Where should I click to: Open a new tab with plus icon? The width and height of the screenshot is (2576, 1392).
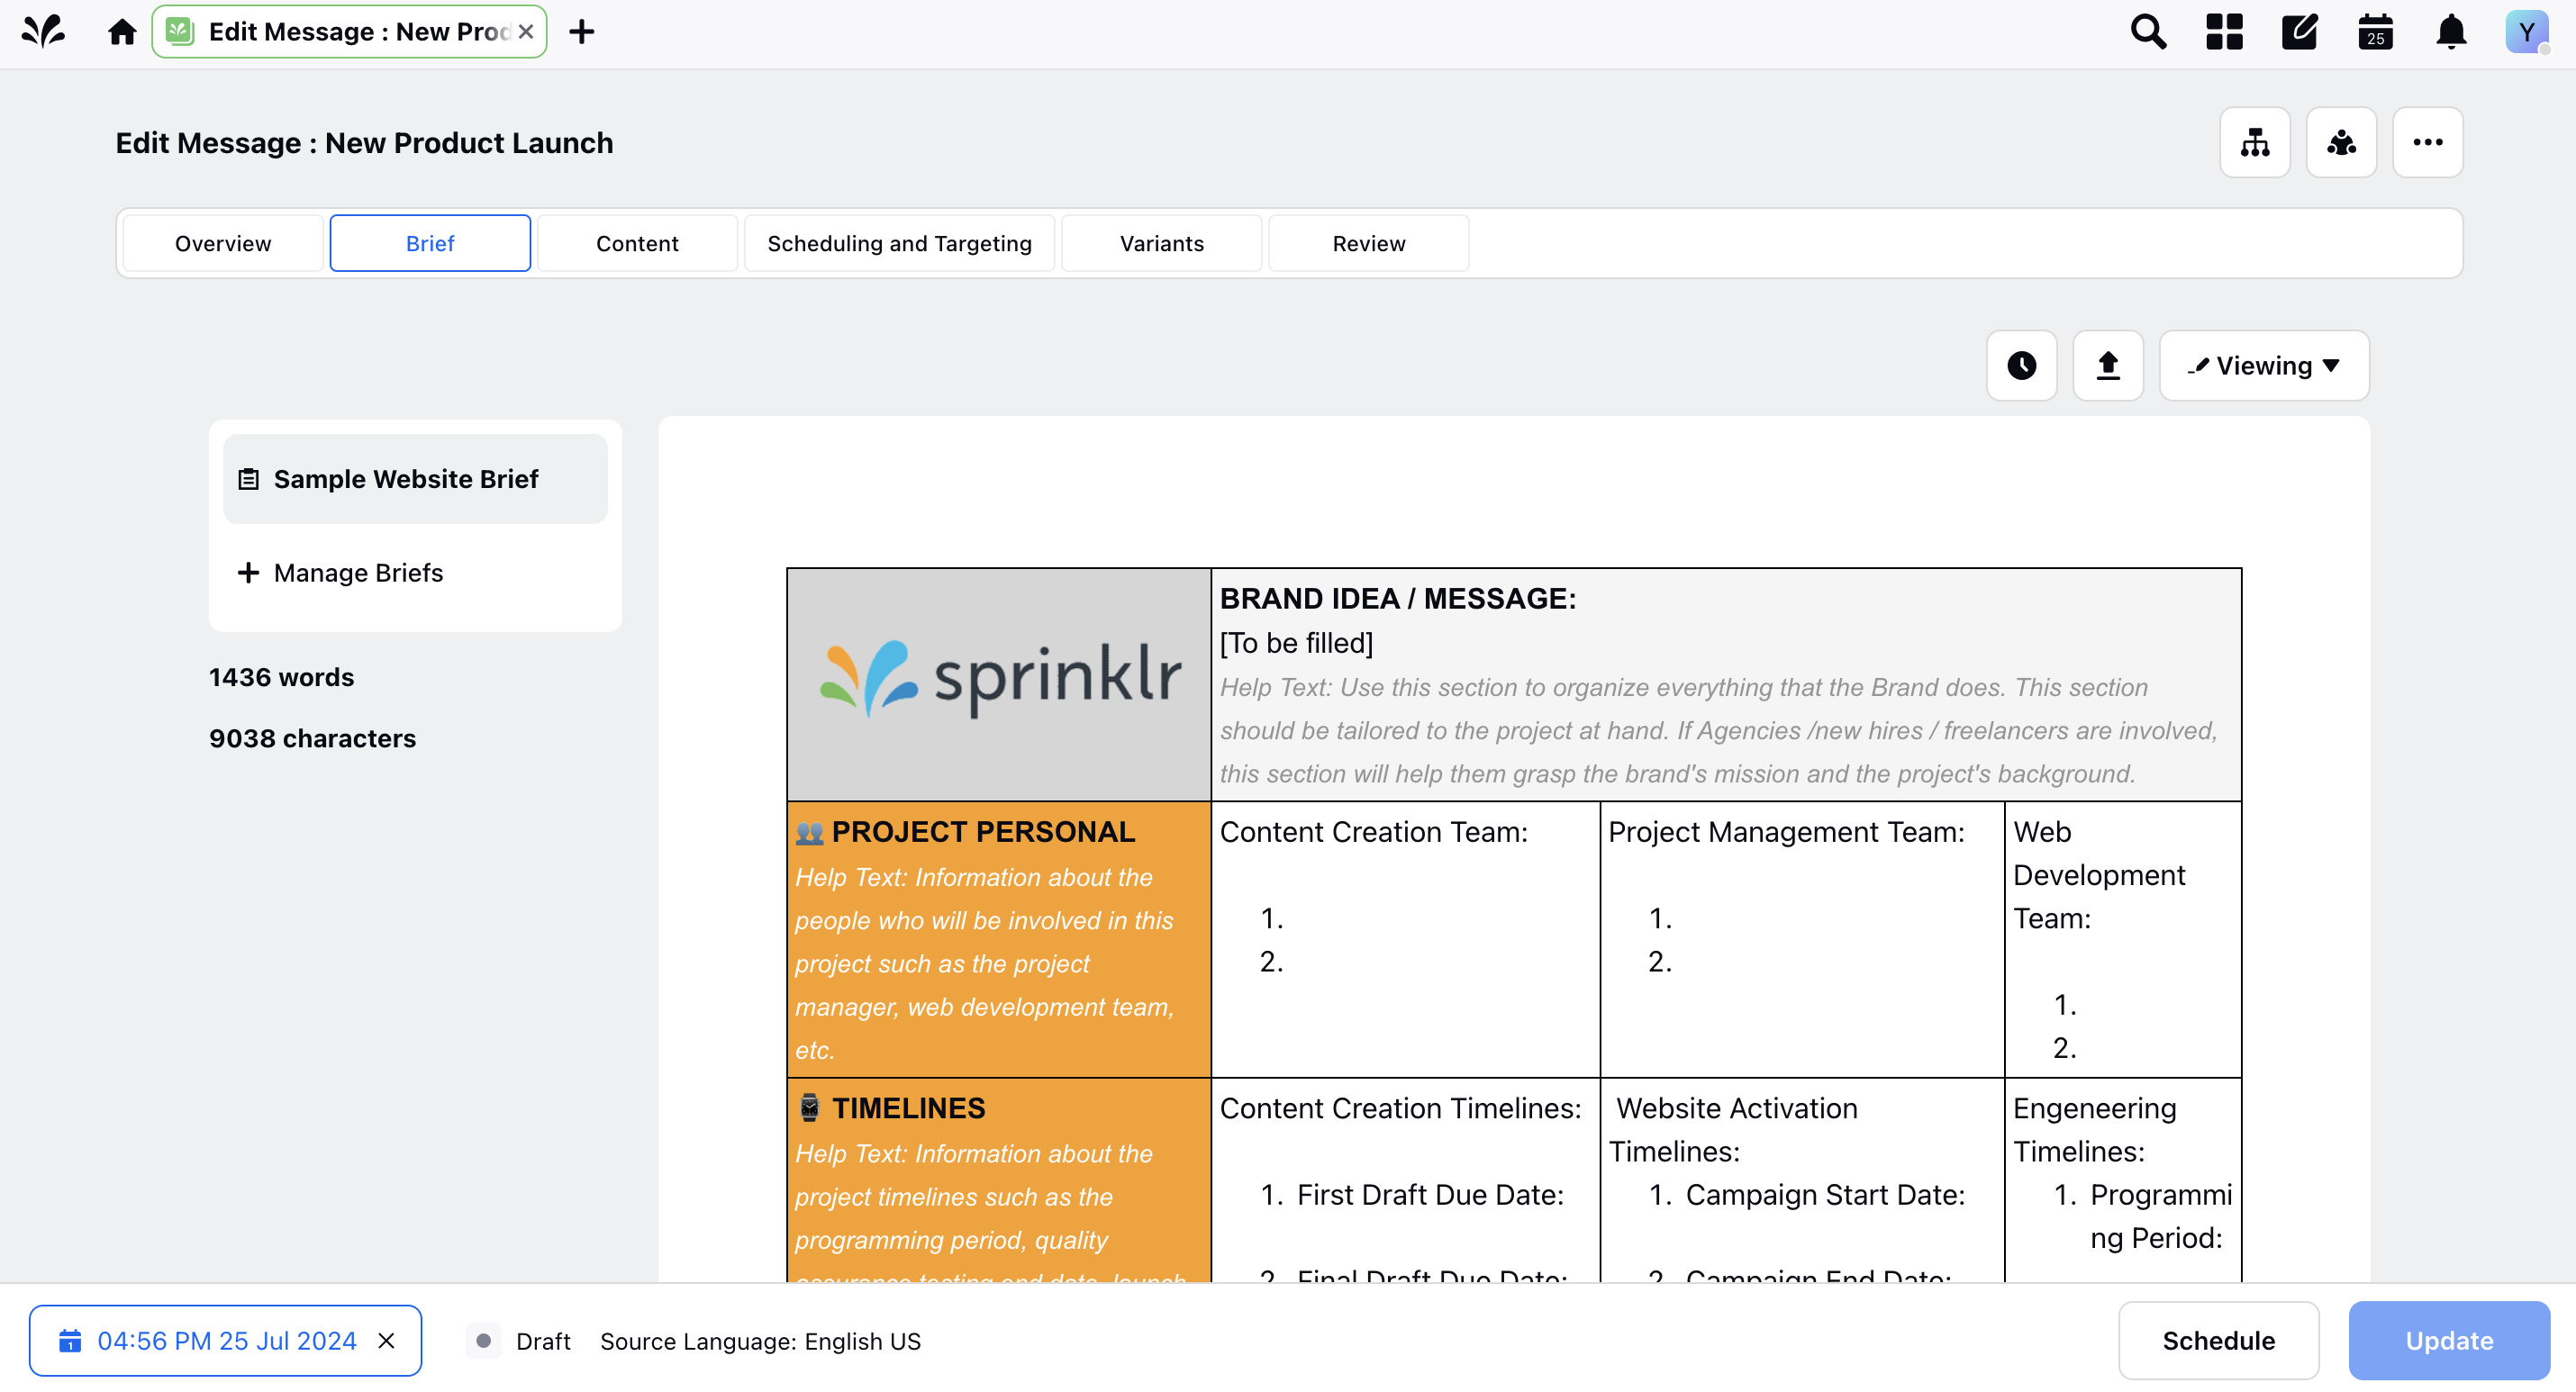click(582, 32)
